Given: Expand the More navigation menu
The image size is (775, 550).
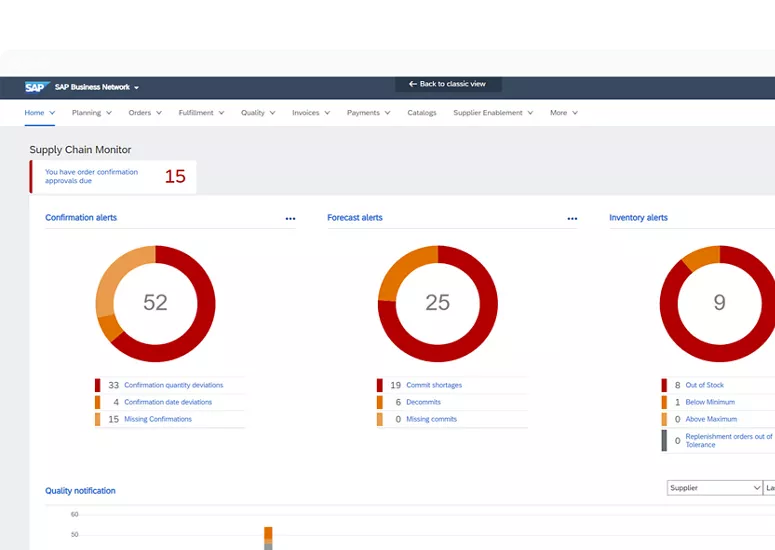Looking at the screenshot, I should (x=563, y=113).
